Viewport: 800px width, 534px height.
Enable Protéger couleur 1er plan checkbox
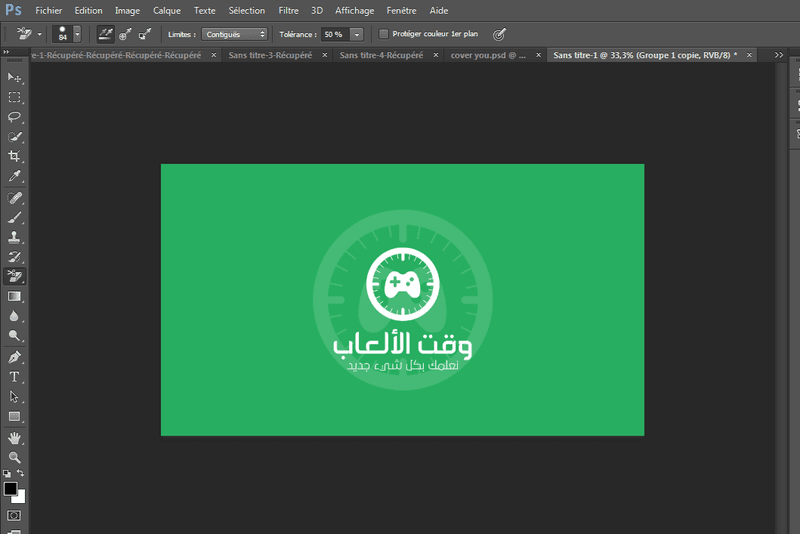384,34
